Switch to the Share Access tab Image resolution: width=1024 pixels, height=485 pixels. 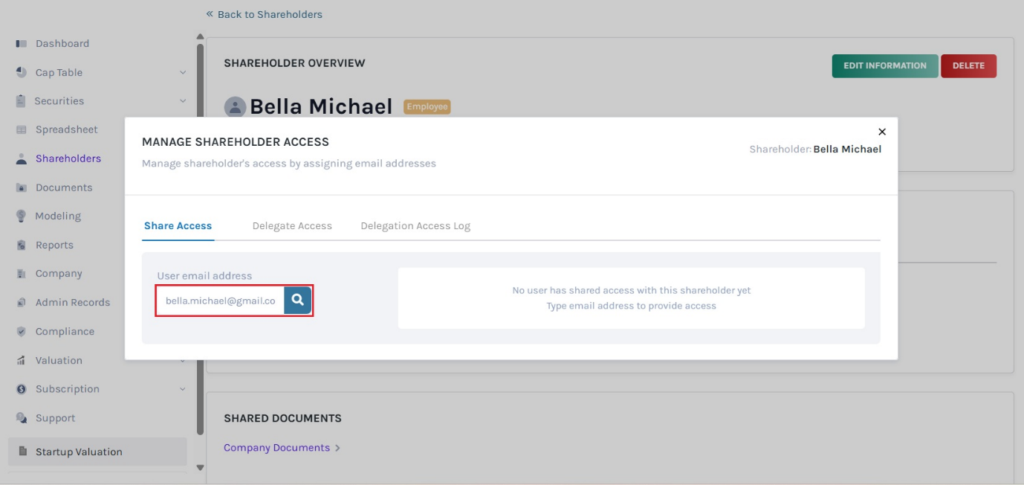point(178,226)
